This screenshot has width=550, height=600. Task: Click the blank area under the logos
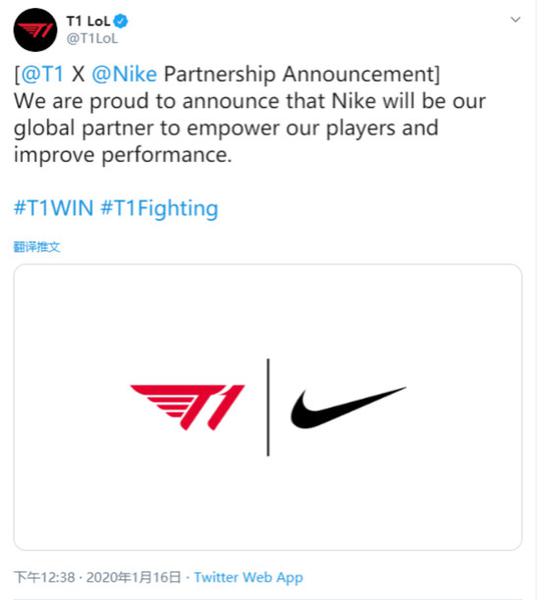268,501
